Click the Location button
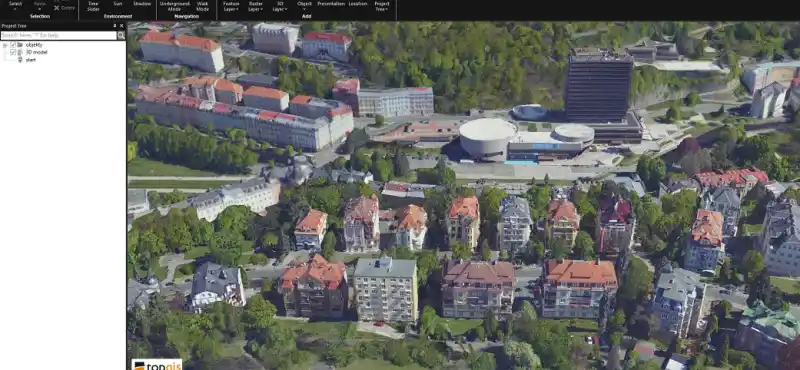Viewport: 800px width, 370px height. pos(358,4)
